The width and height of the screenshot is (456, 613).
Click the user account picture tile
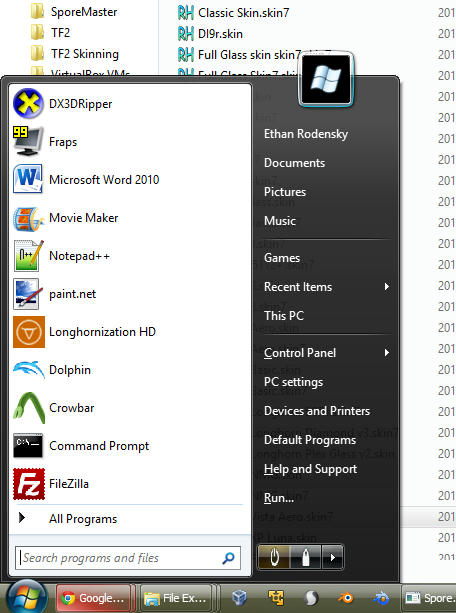coord(325,79)
